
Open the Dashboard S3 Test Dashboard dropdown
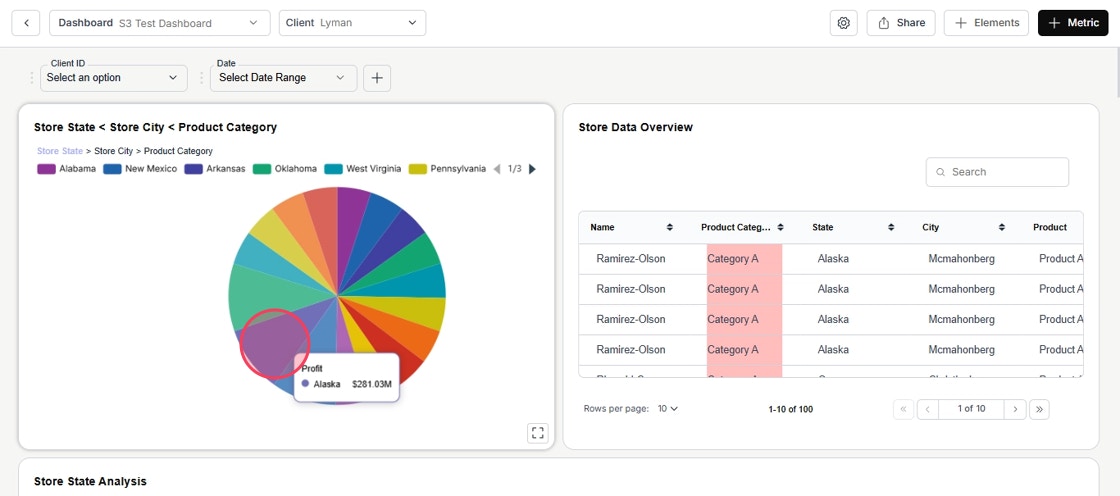tap(159, 23)
